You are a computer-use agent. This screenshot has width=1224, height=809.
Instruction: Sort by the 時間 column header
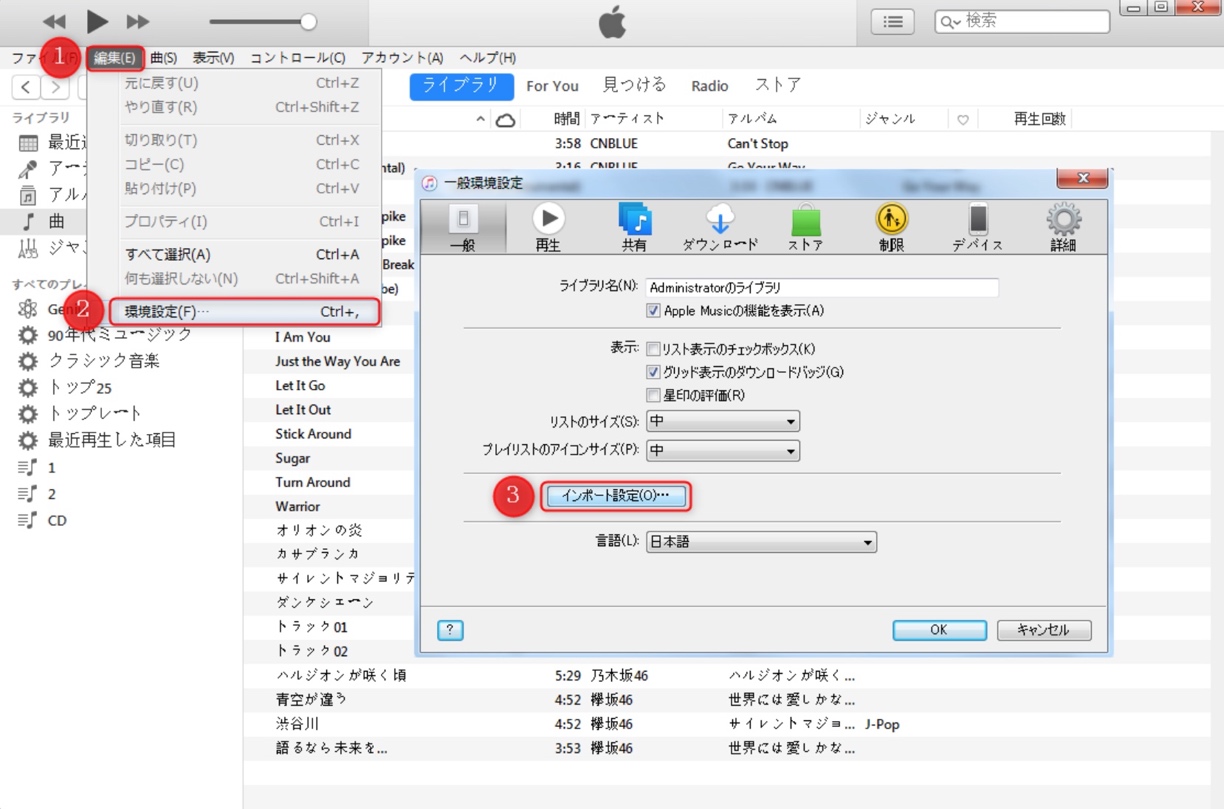coord(566,119)
